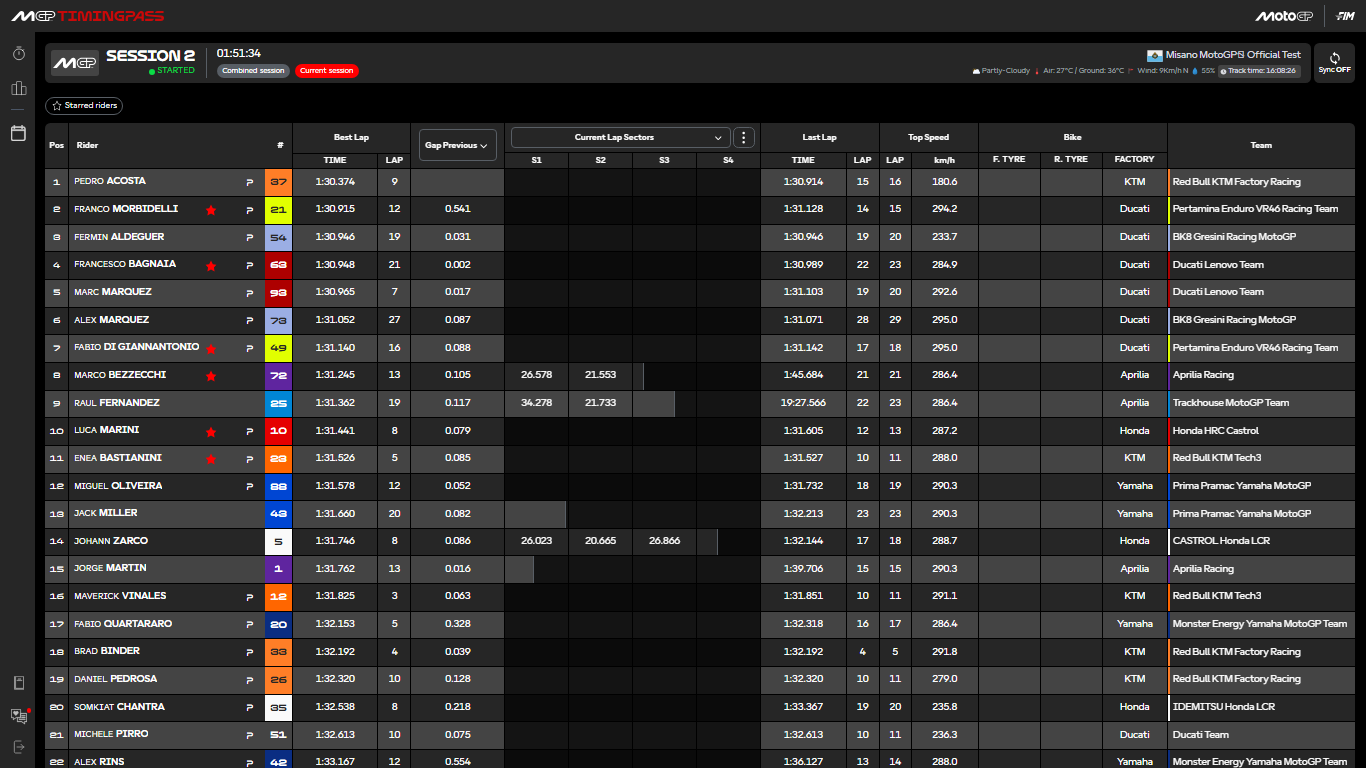Open the calendar icon in left sidebar
This screenshot has width=1366, height=768.
(18, 133)
